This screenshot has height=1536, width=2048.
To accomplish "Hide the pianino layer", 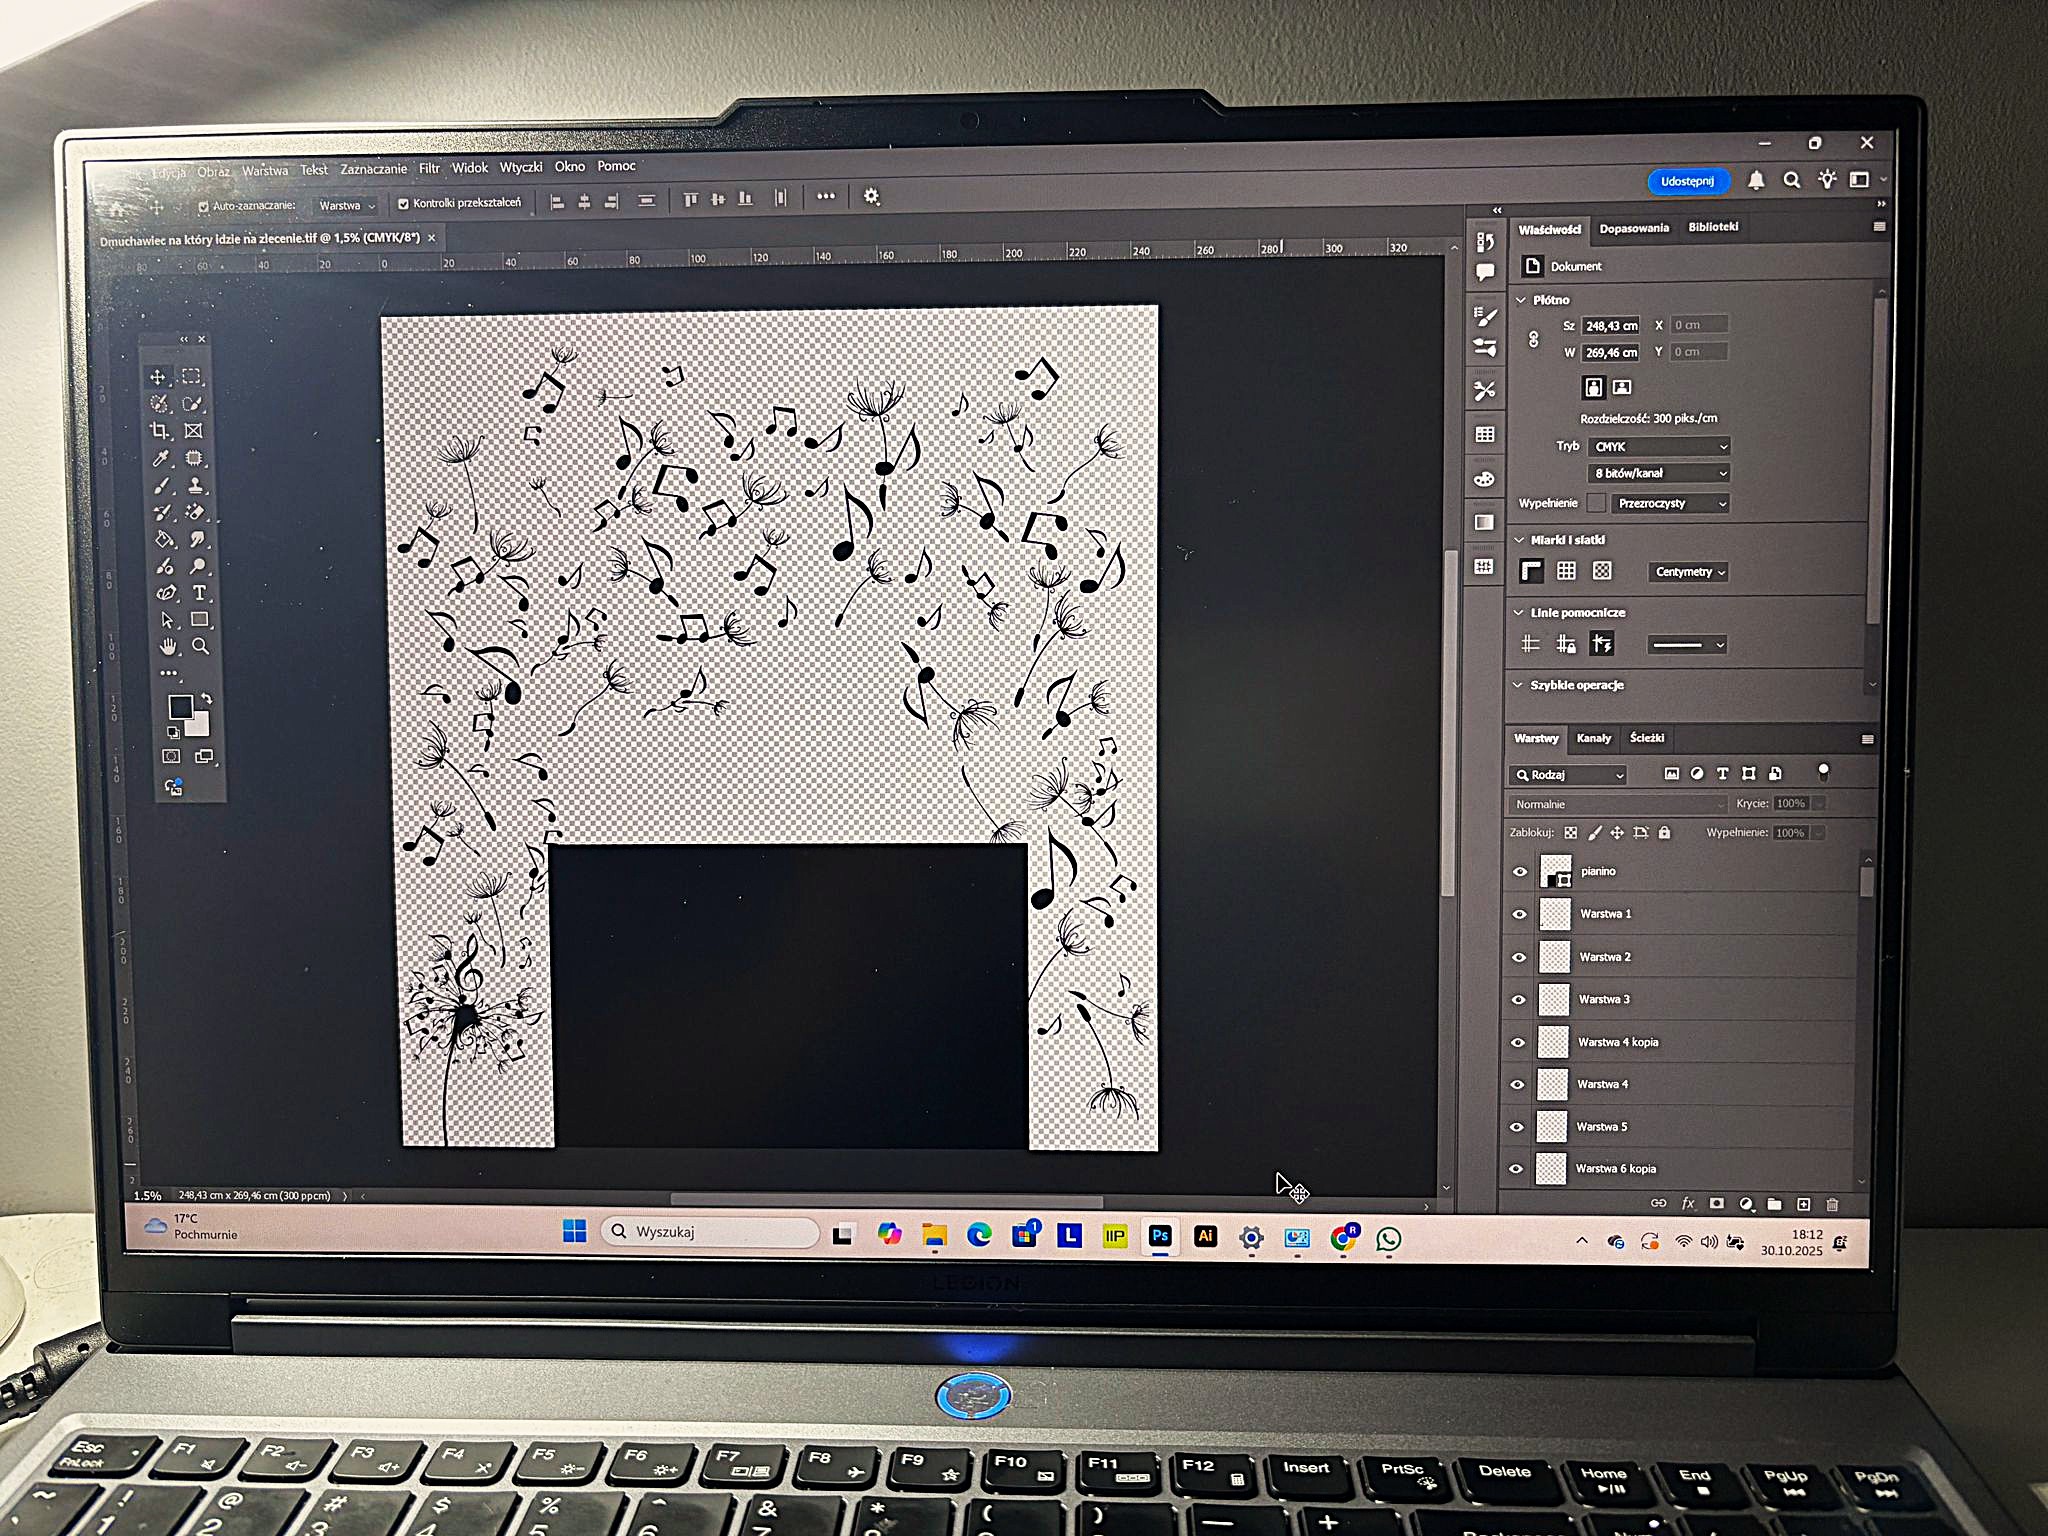I will 1520,871.
